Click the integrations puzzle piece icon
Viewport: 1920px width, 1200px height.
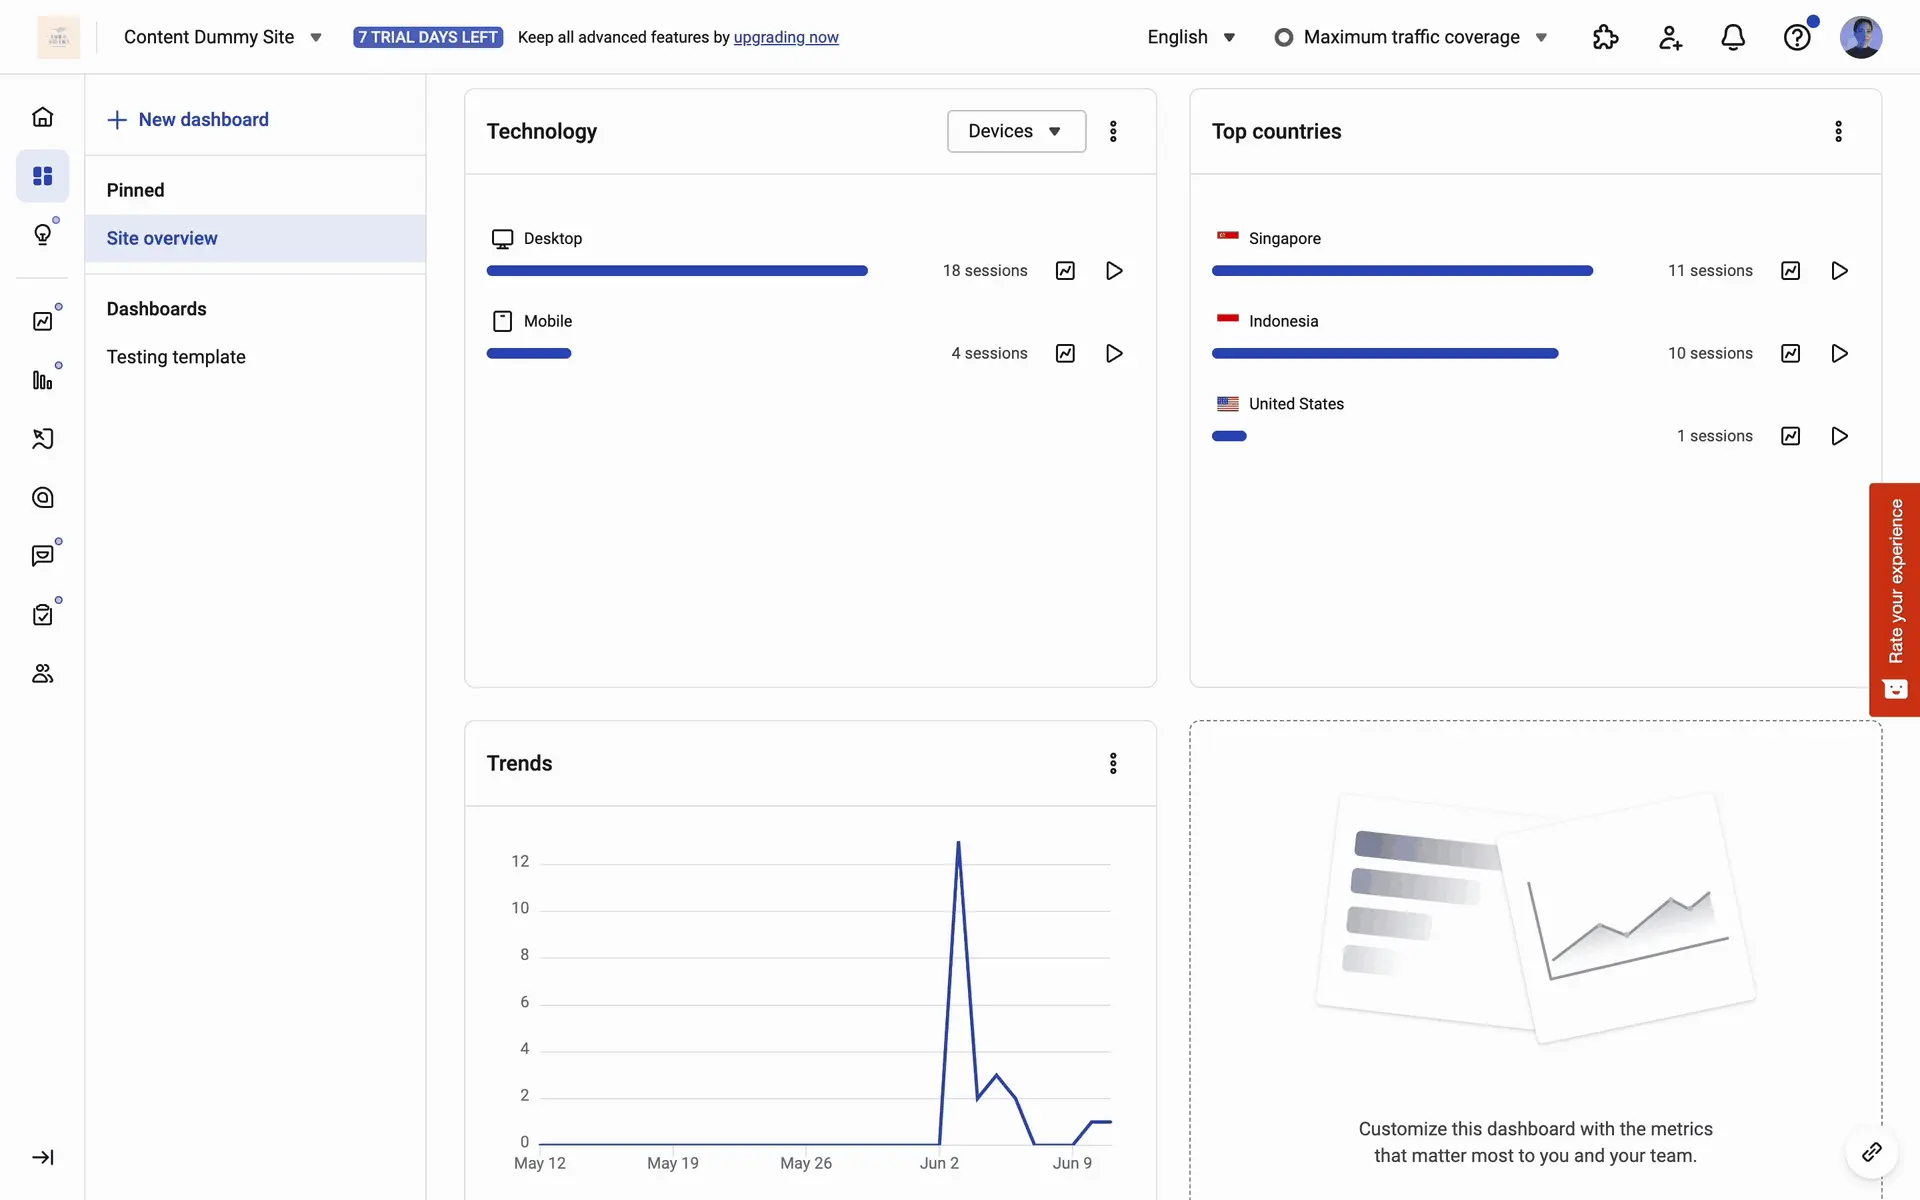[x=1605, y=38]
